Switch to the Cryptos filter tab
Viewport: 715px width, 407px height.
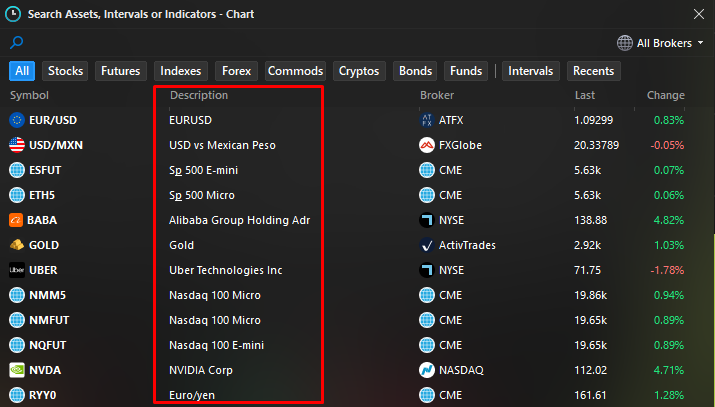(x=359, y=71)
